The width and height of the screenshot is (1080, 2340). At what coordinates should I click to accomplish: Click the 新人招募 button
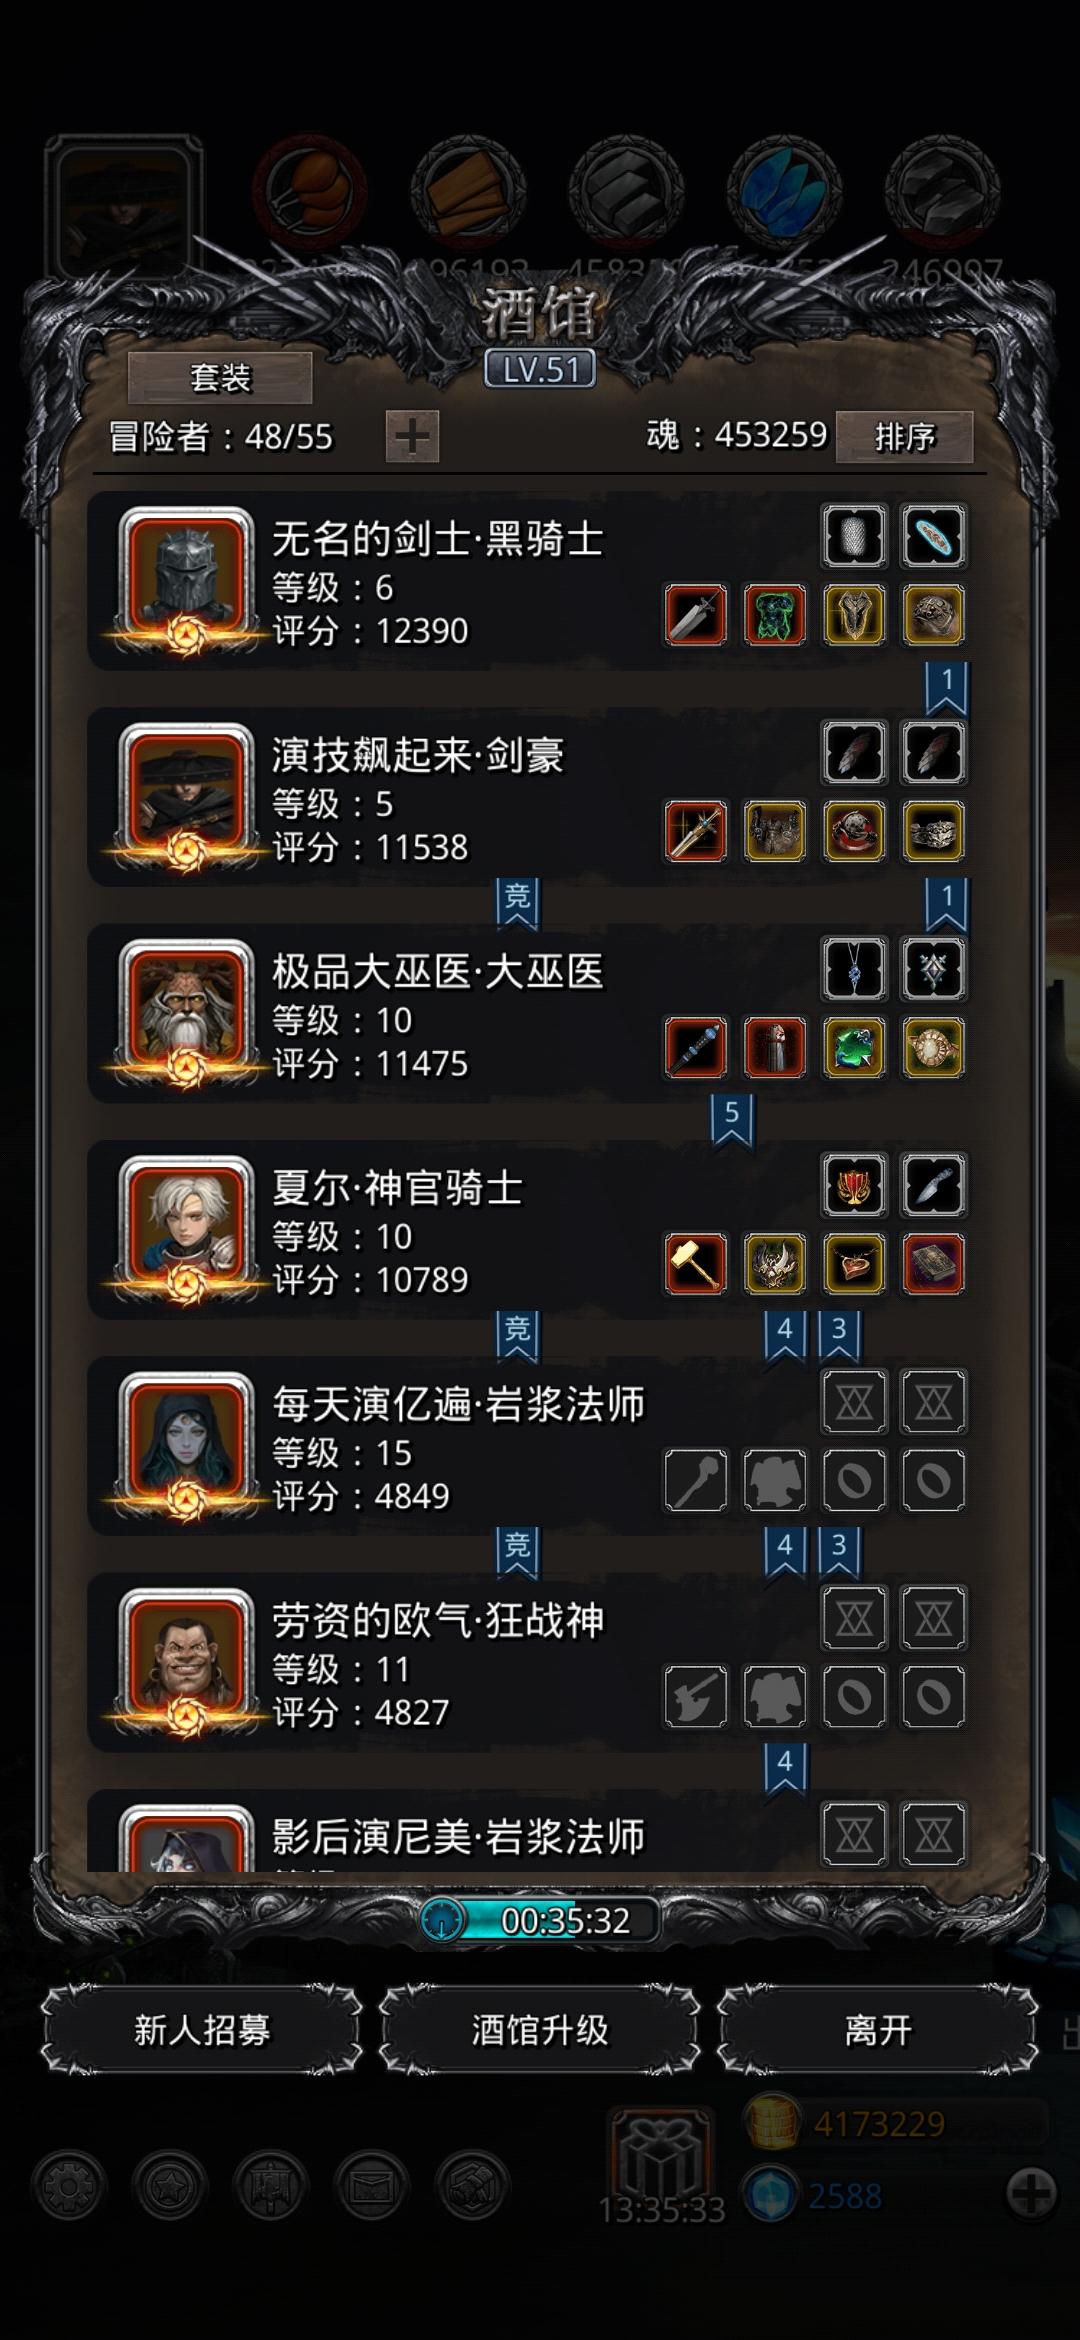pos(202,2029)
